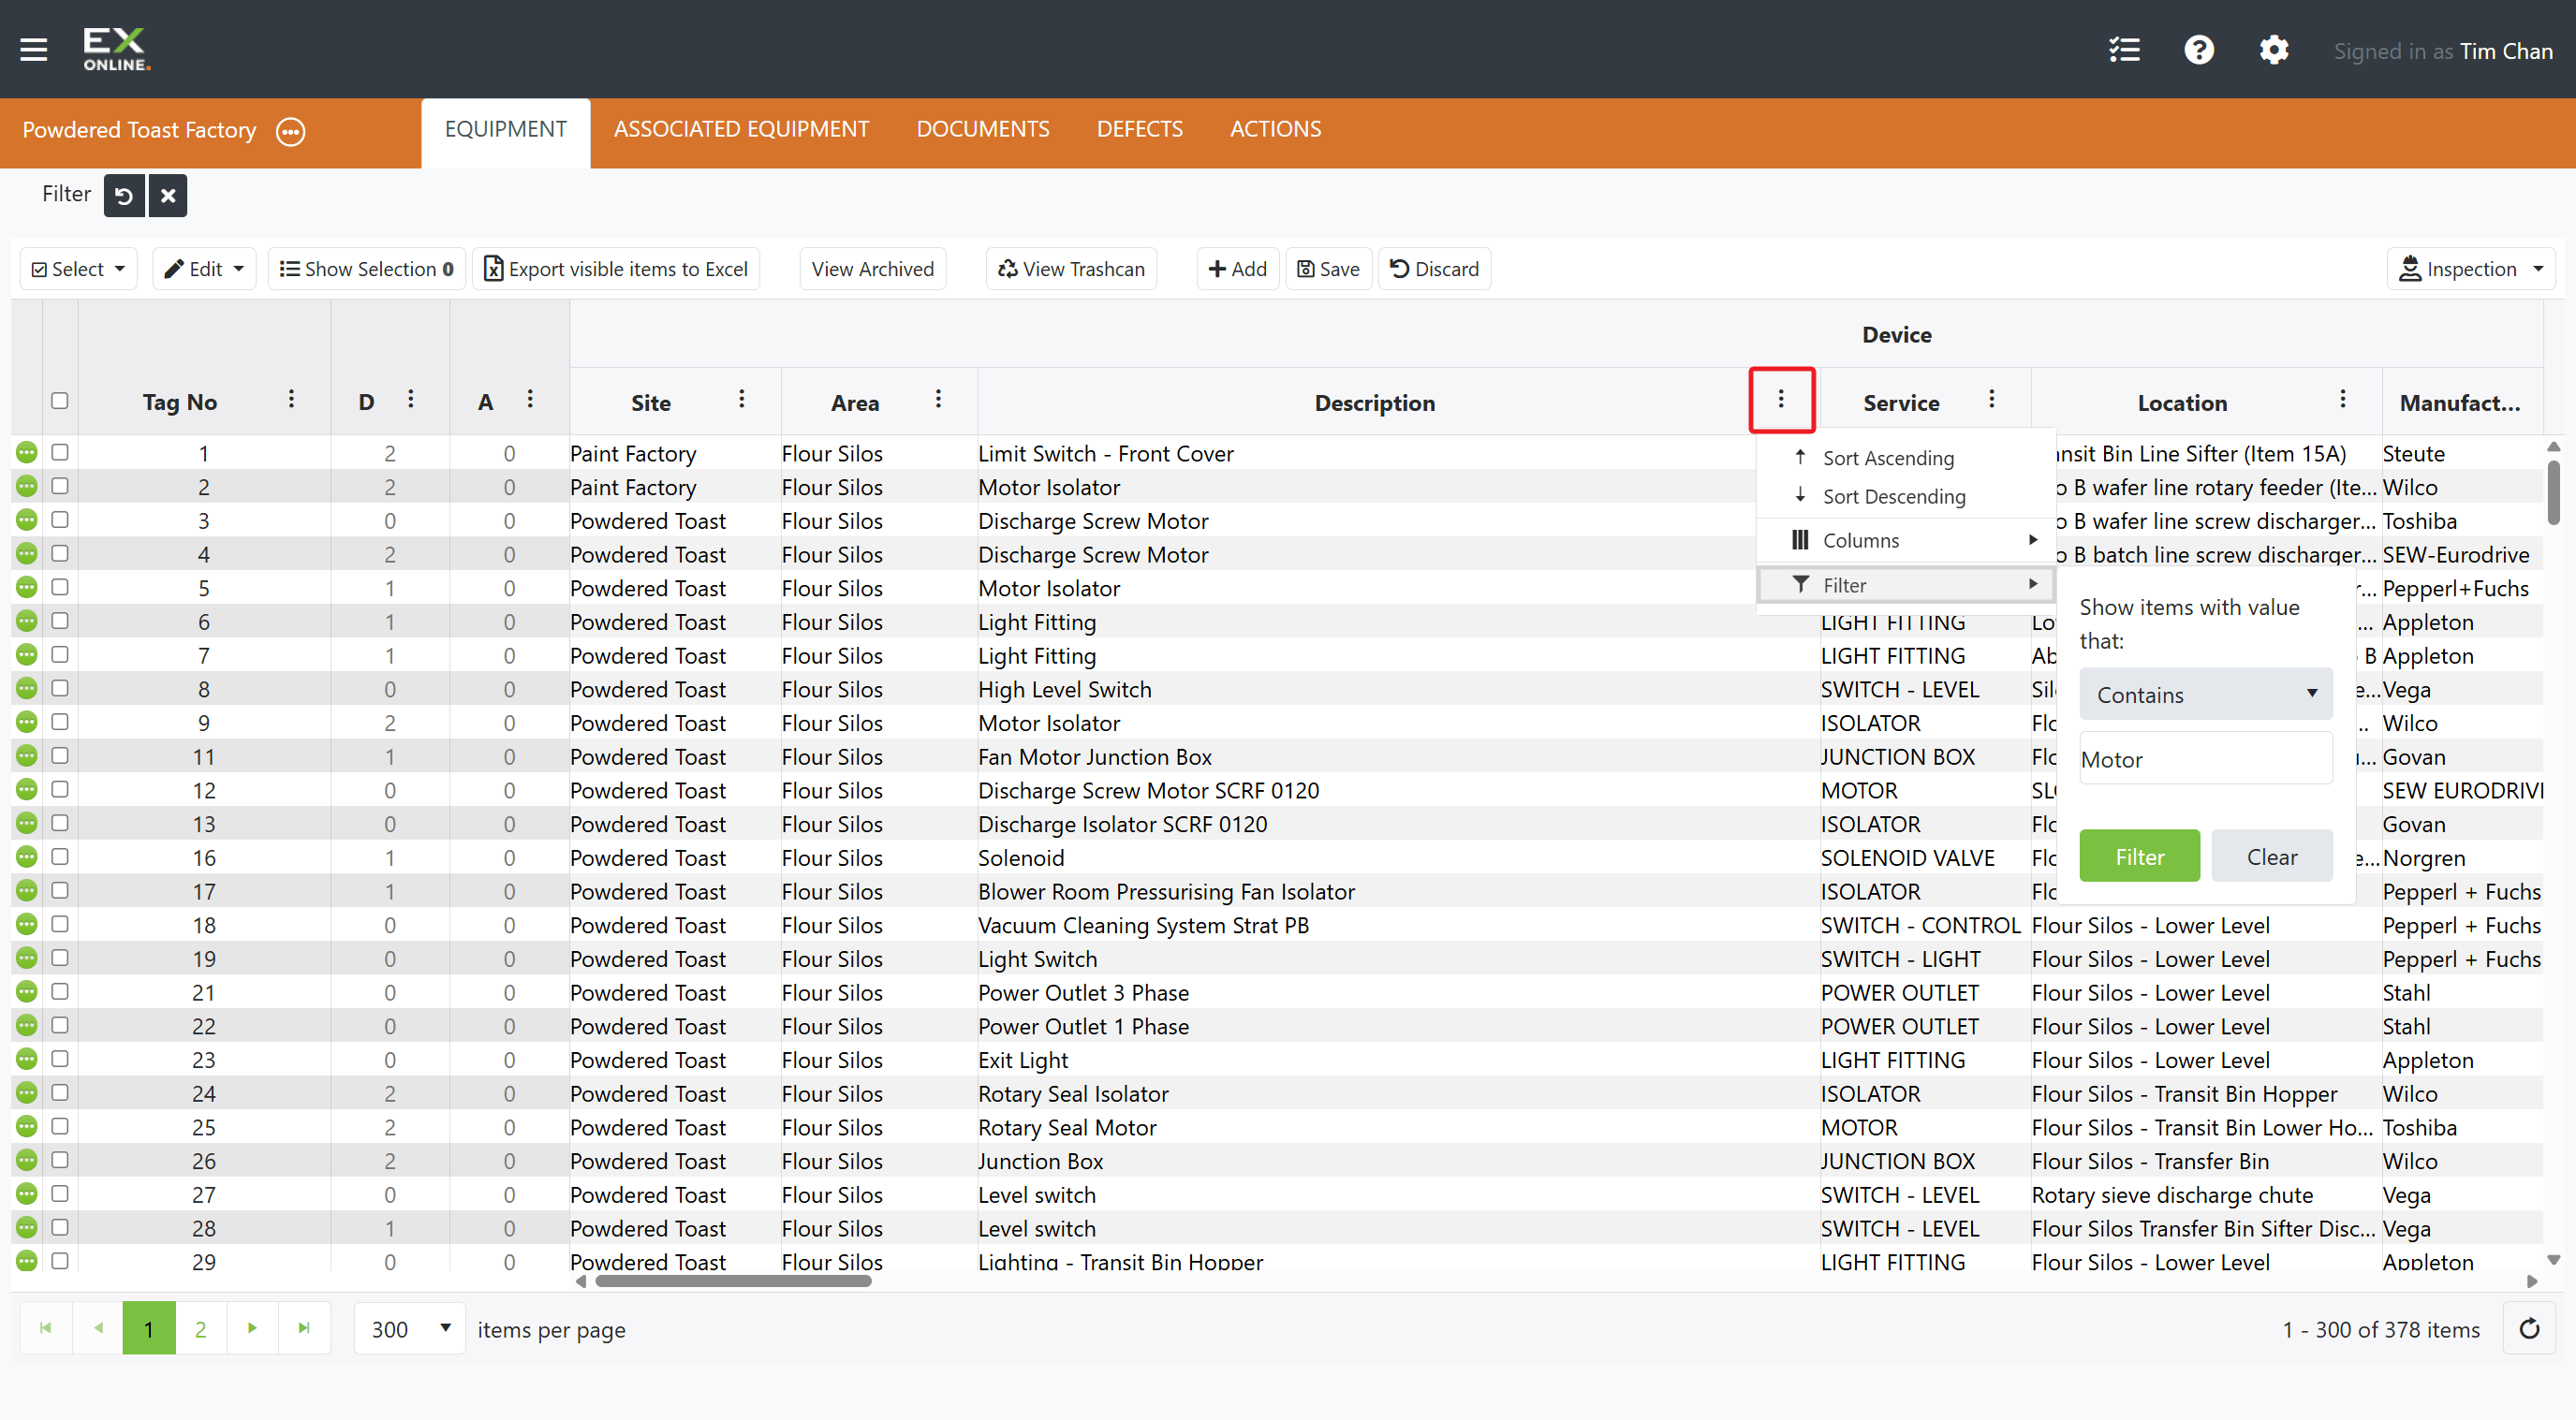
Task: Open the hamburger navigation menu
Action: click(34, 49)
